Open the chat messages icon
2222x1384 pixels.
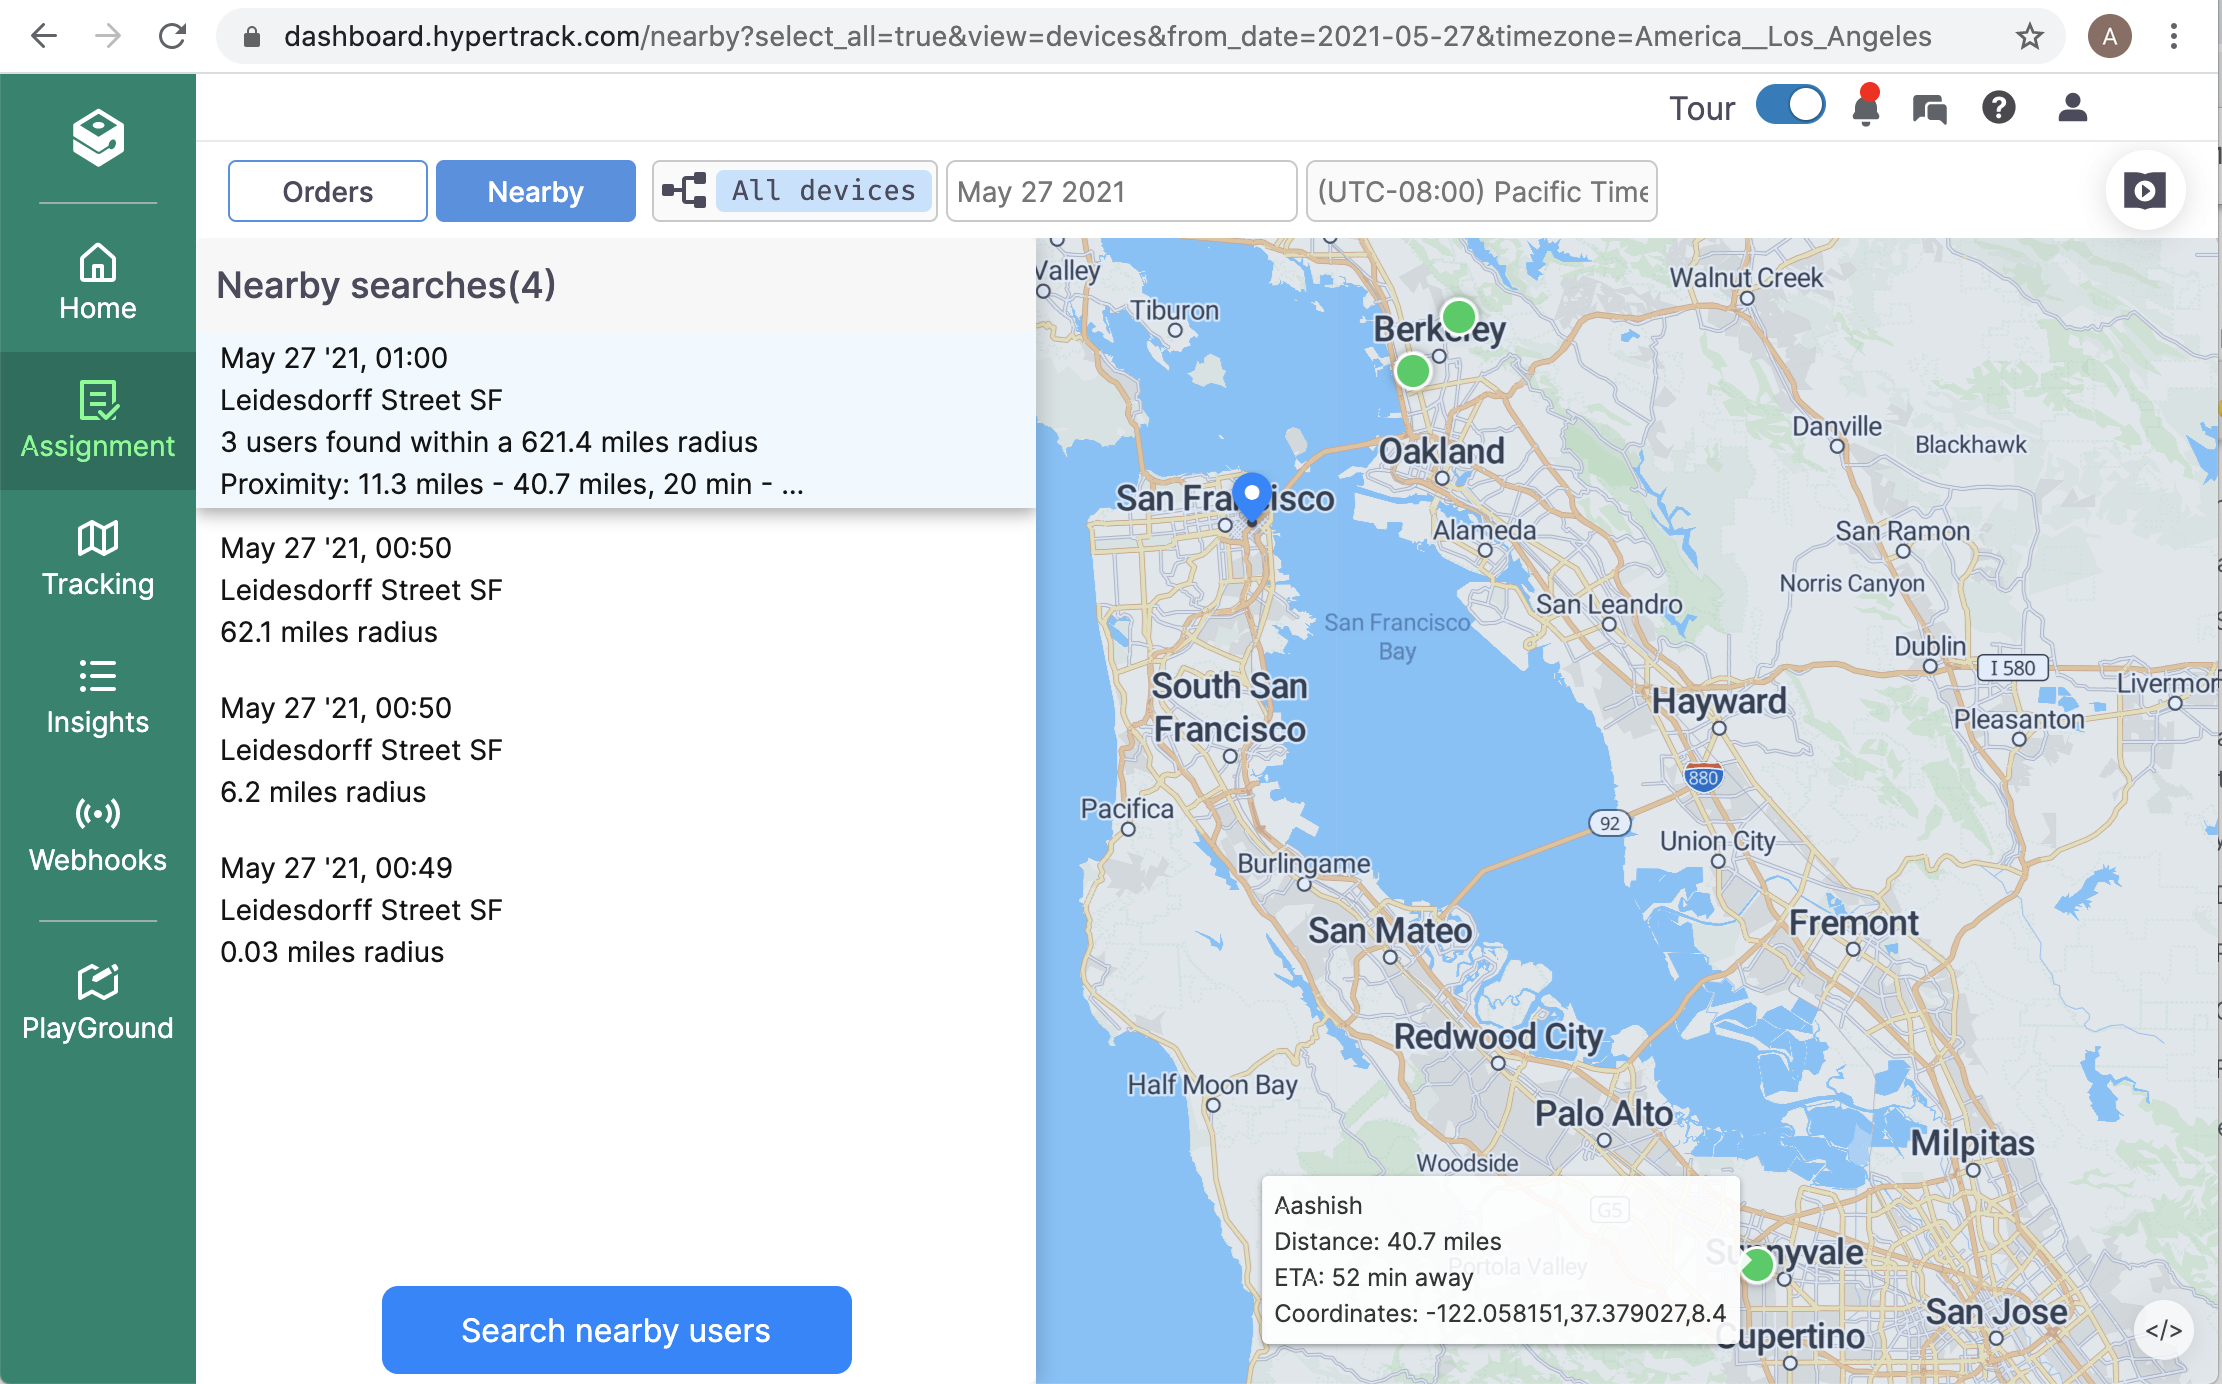pyautogui.click(x=1929, y=108)
